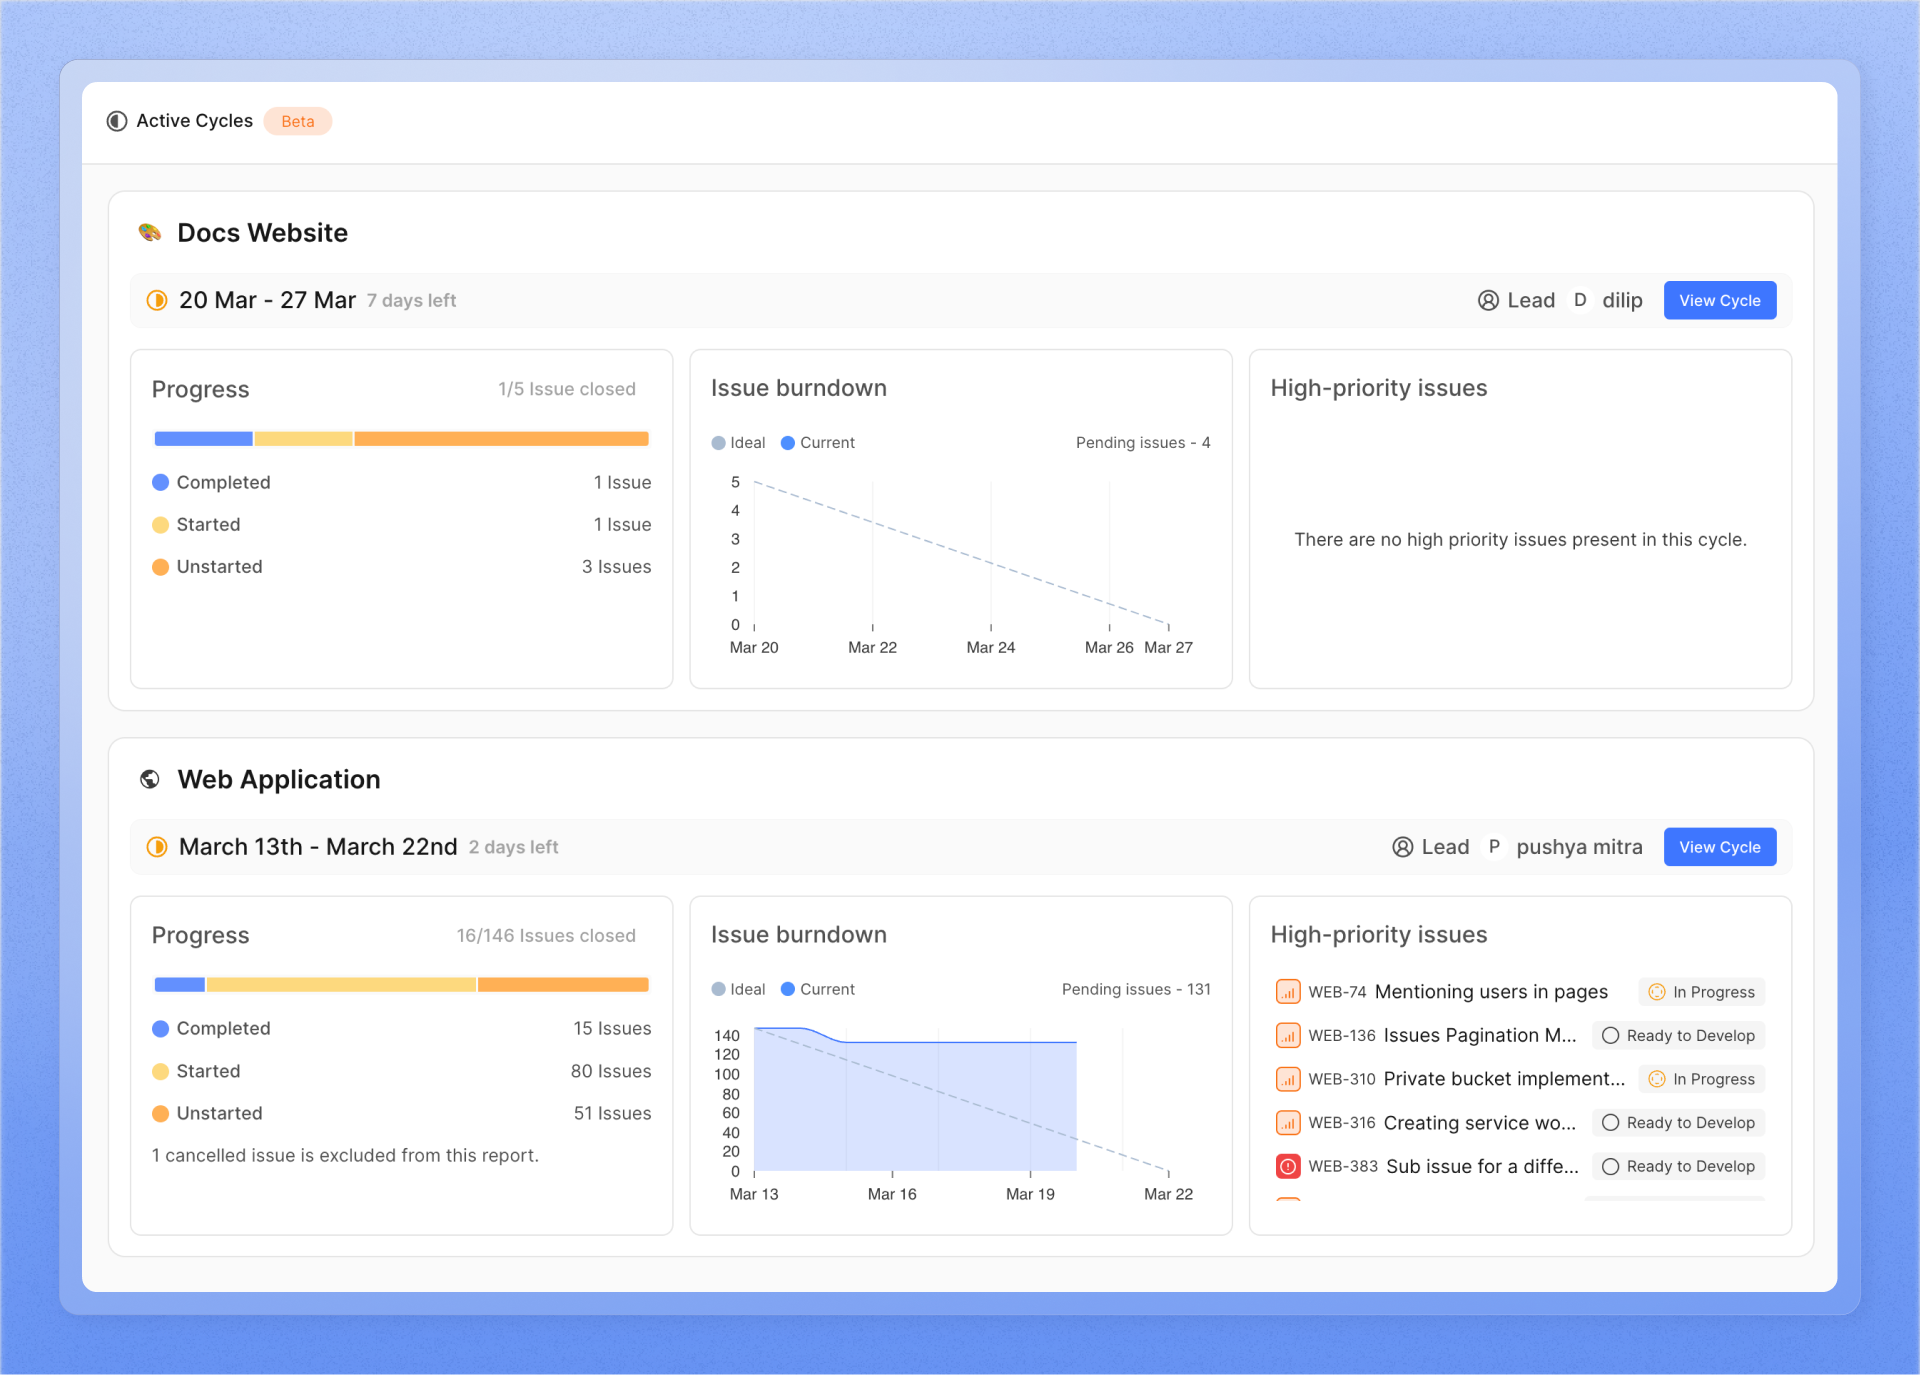Select the dilip avatar with letter D

click(1580, 300)
